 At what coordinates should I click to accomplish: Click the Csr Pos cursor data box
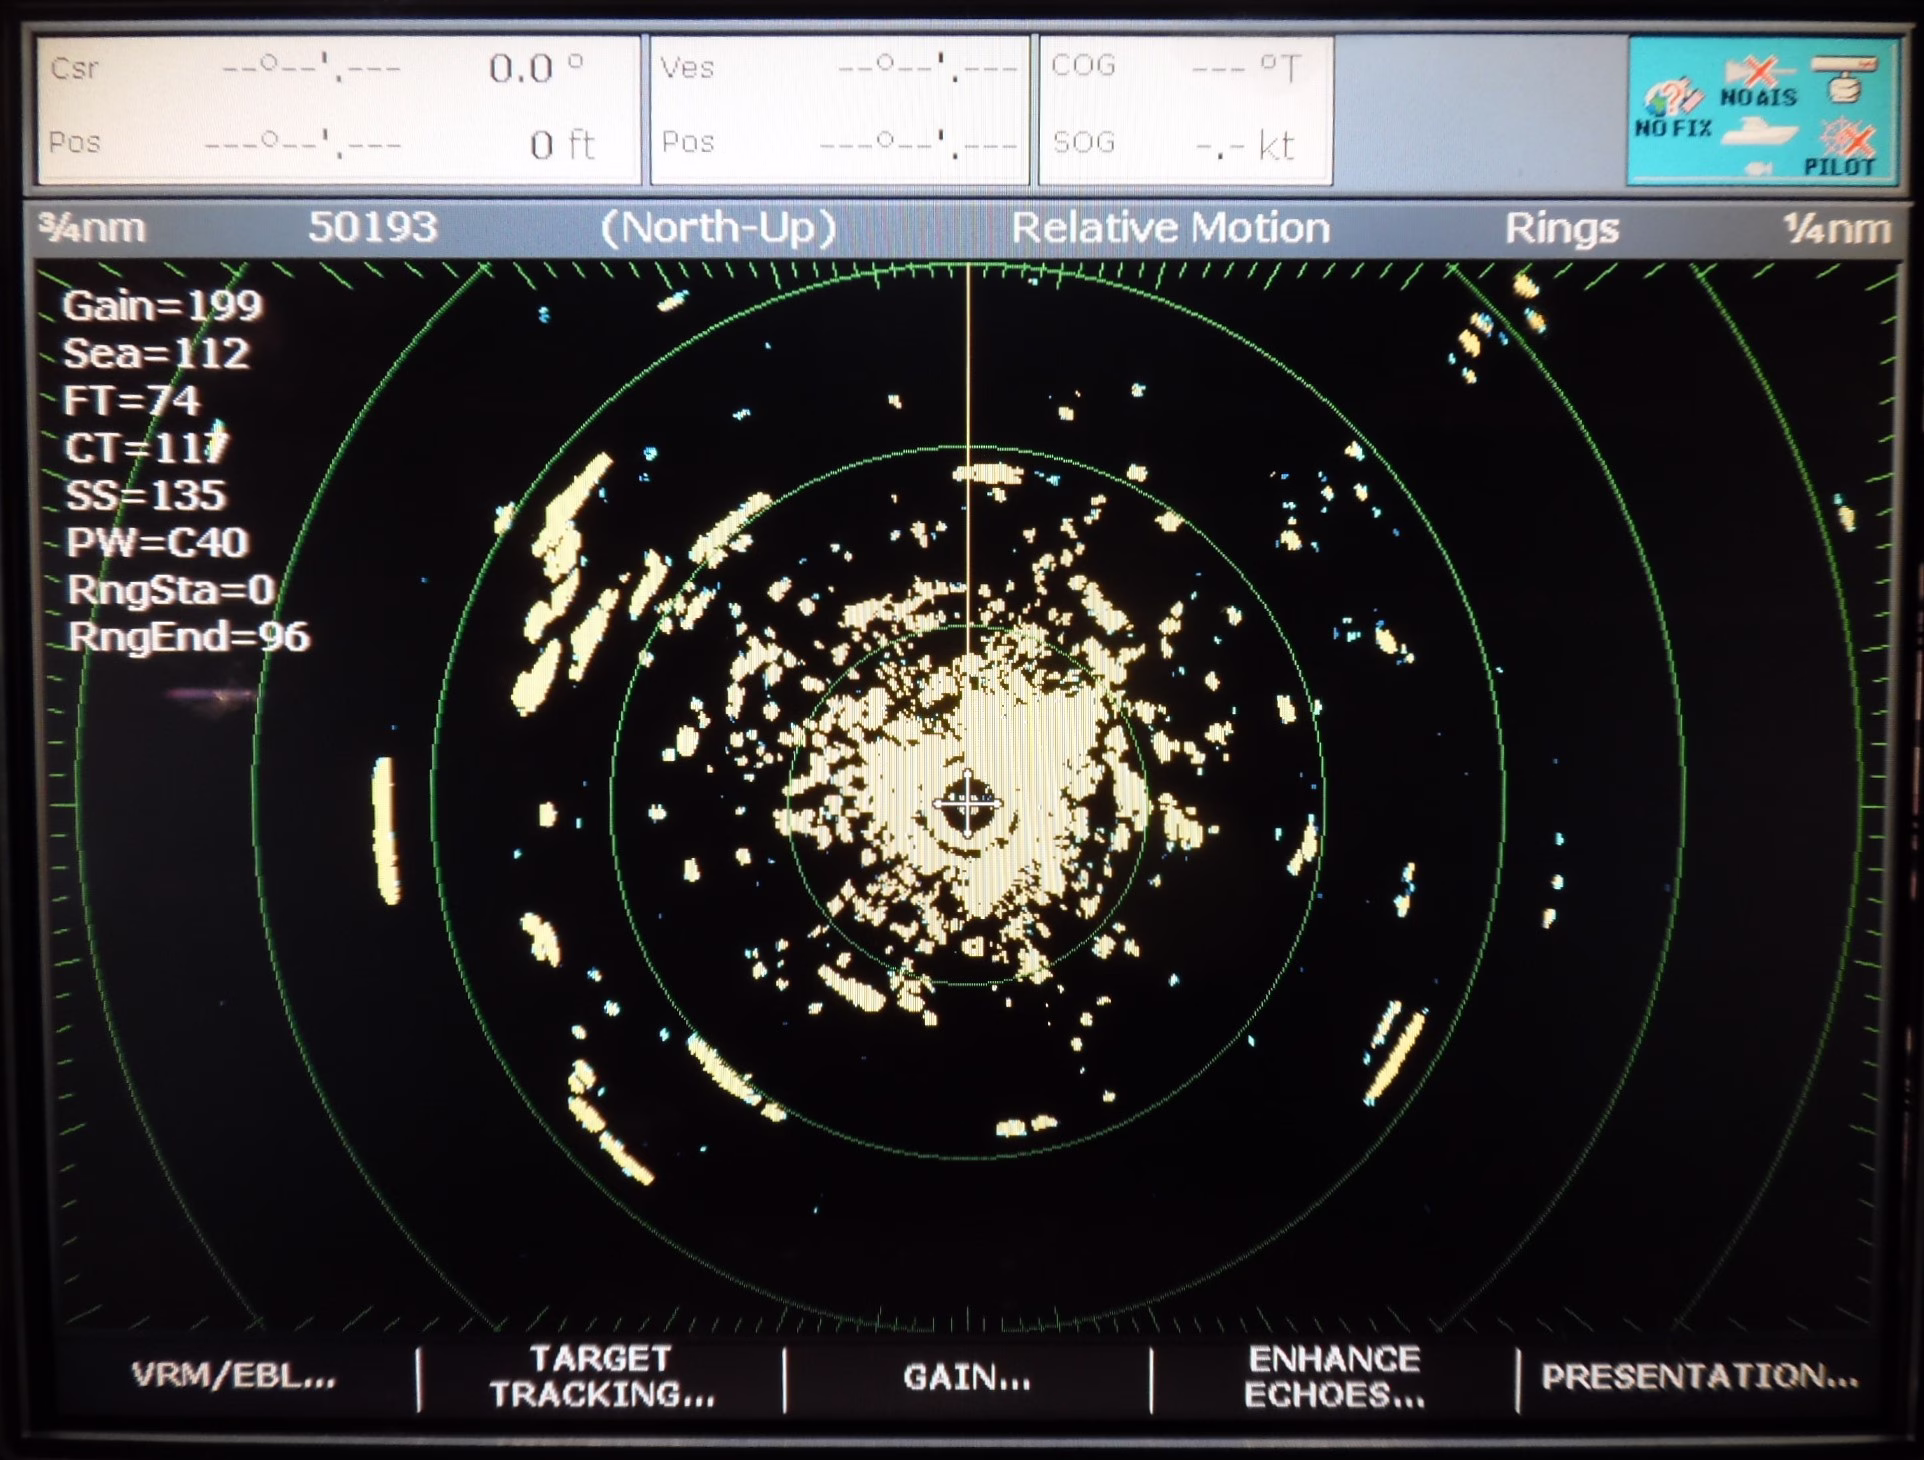click(338, 109)
